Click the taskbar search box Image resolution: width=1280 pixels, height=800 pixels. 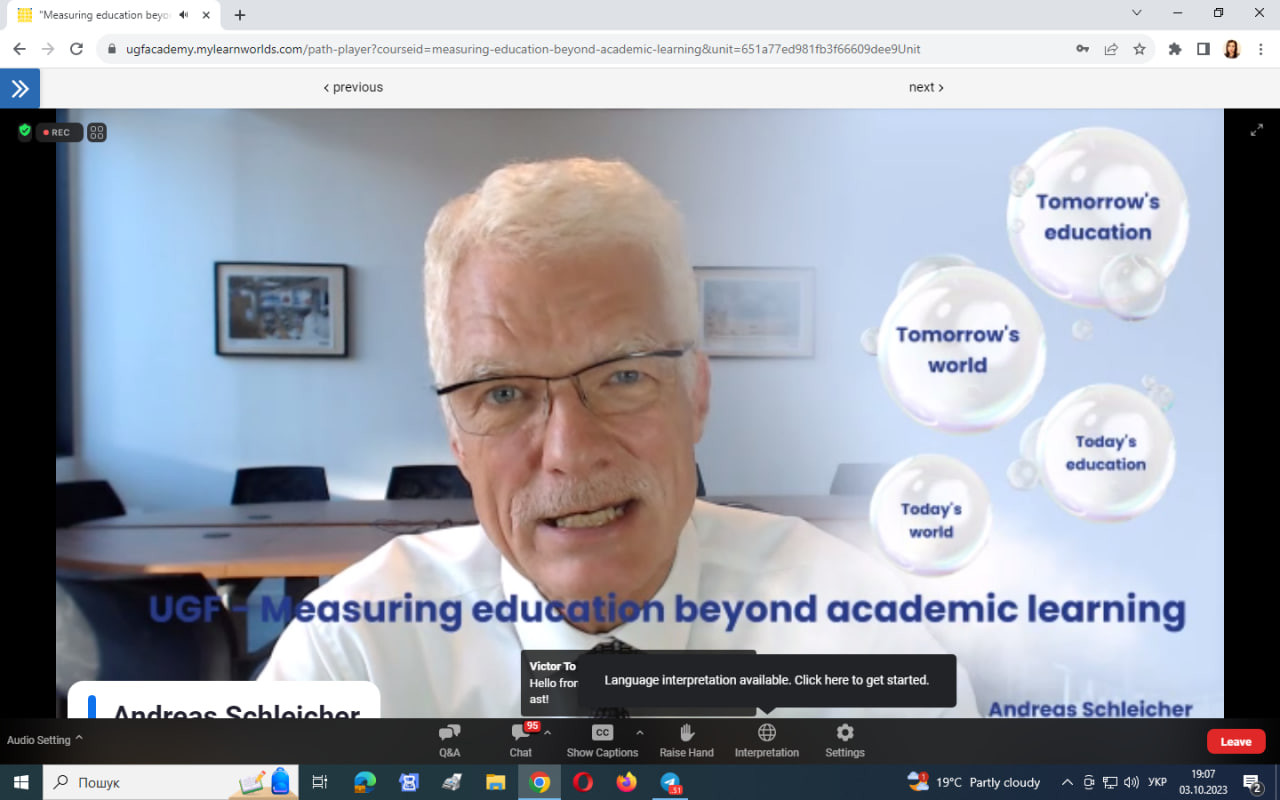(171, 782)
